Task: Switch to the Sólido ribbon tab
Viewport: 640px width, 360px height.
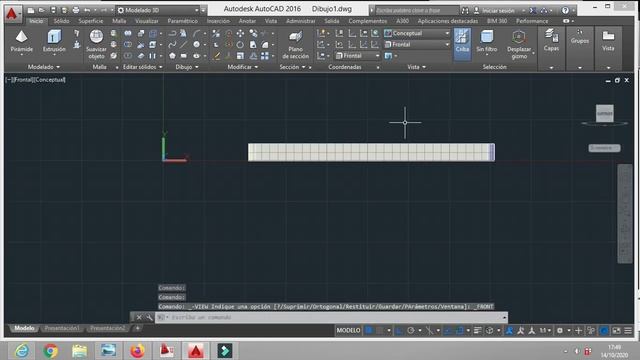Action: coord(62,21)
